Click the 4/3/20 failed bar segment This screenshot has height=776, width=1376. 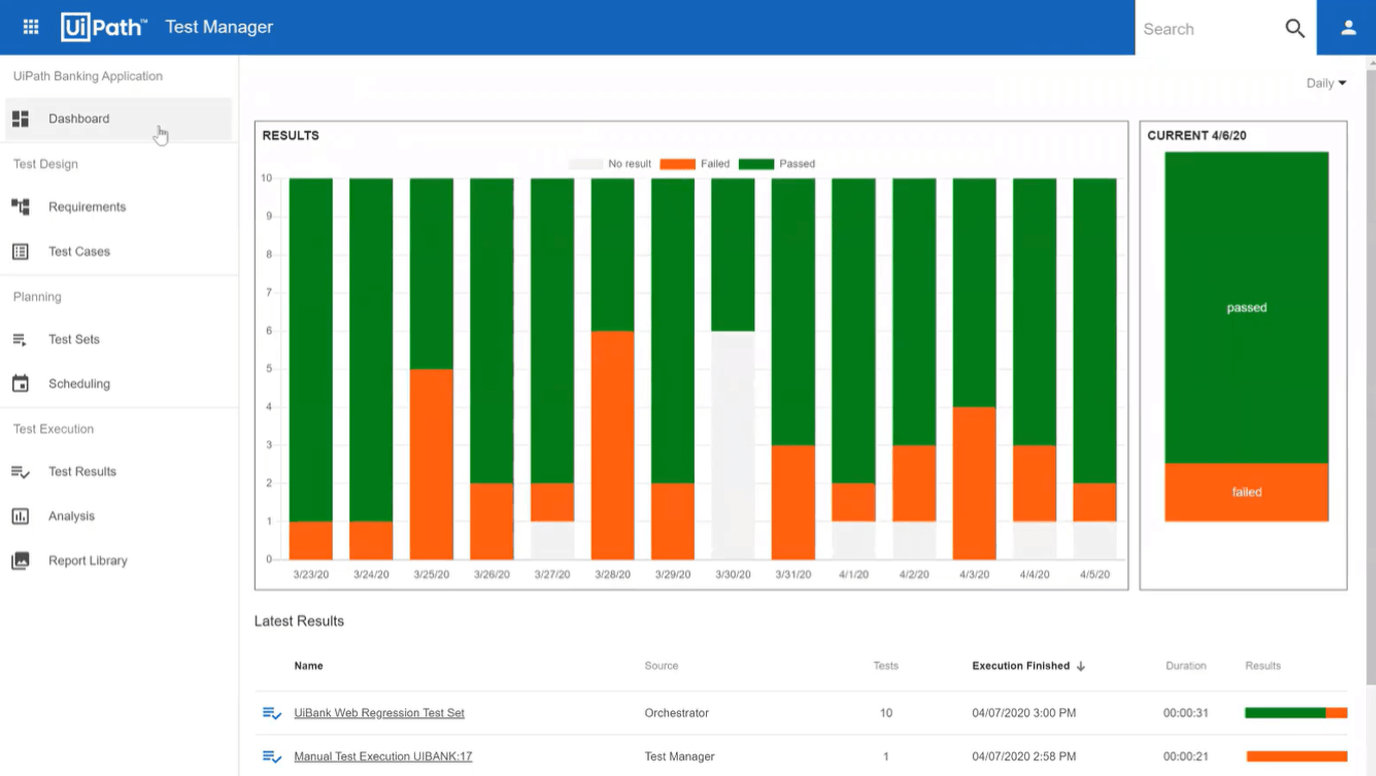pyautogui.click(x=974, y=483)
